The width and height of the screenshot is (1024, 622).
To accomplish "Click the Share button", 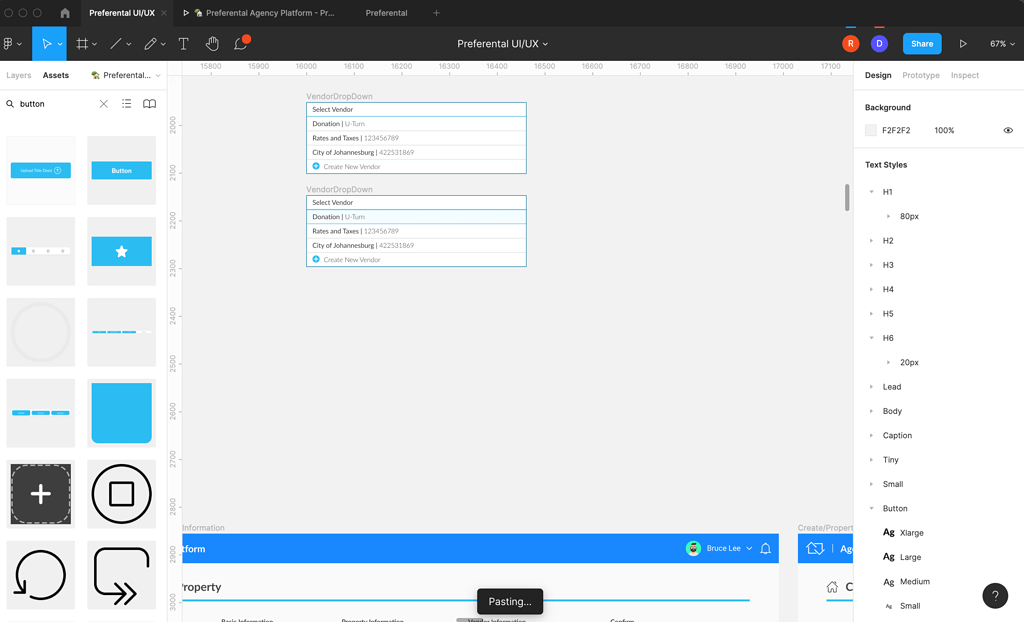I will coord(922,44).
